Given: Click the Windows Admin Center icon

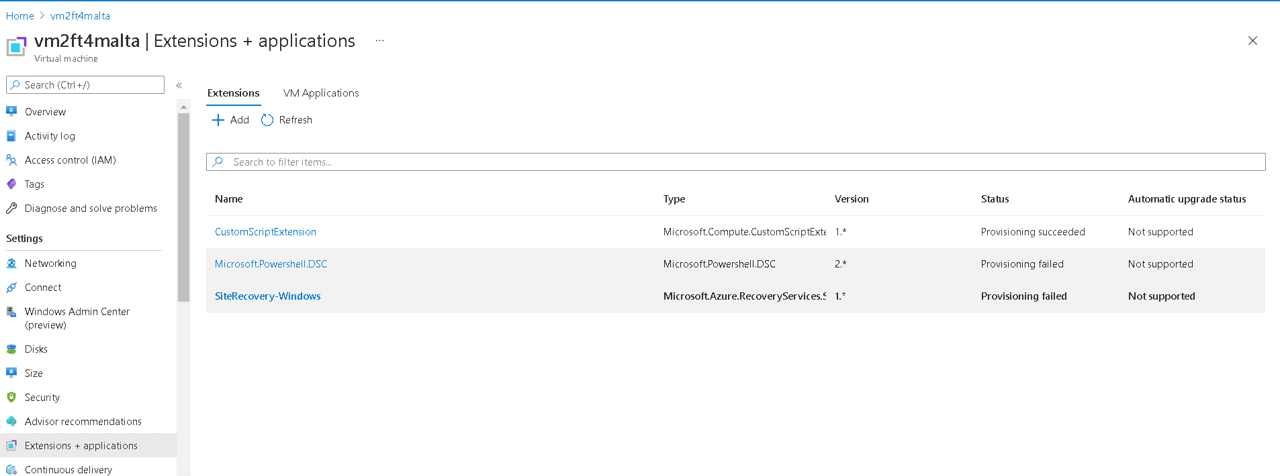Looking at the screenshot, I should (x=12, y=312).
